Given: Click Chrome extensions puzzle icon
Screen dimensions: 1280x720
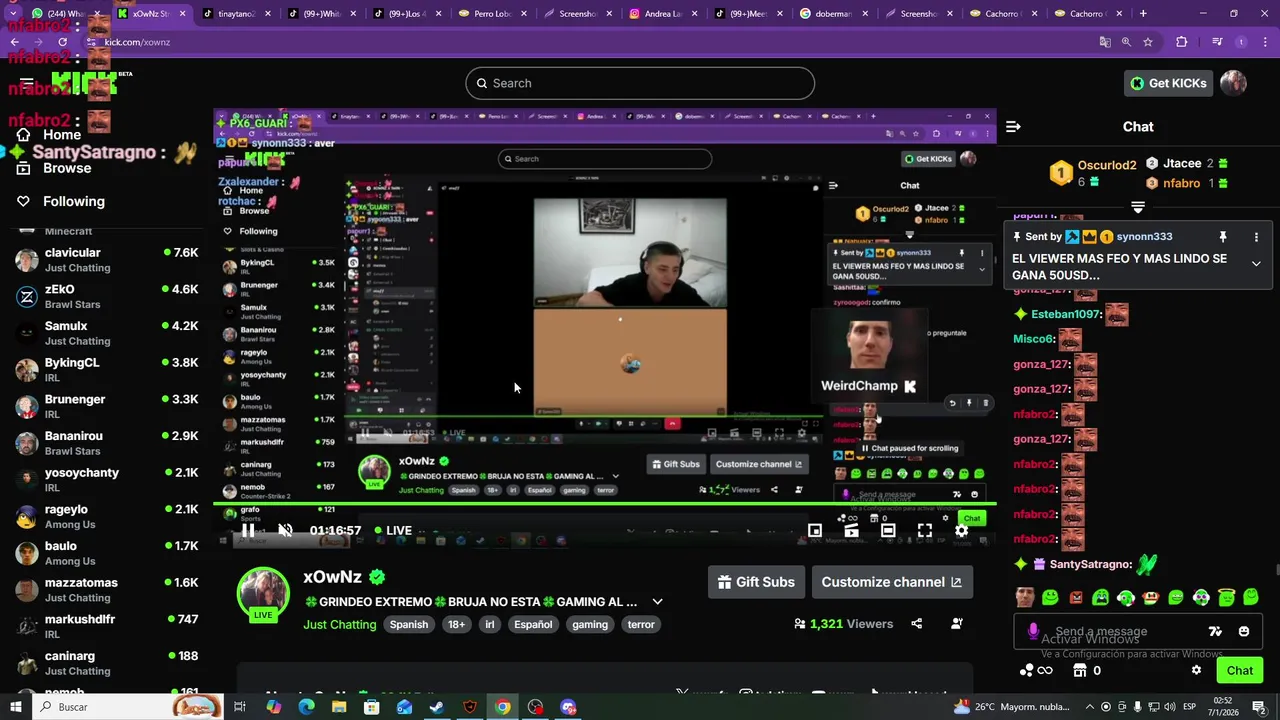Looking at the screenshot, I should tap(1182, 42).
